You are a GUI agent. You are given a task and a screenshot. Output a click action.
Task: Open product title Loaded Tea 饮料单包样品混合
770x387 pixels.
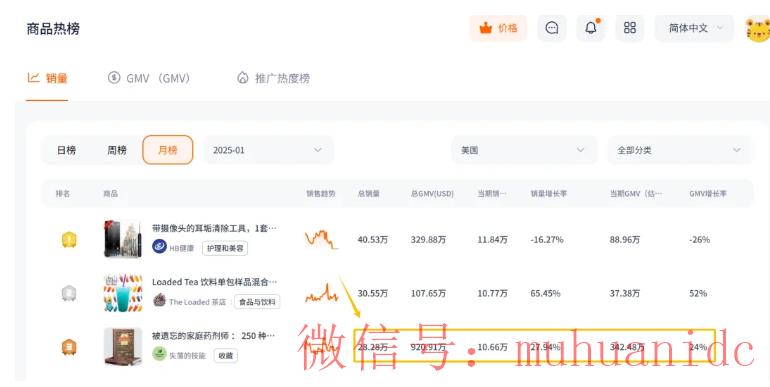tap(214, 282)
